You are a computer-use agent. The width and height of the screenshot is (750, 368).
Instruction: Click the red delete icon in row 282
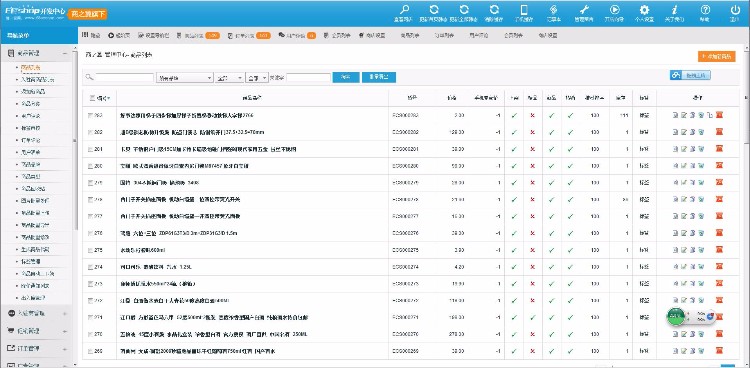tap(719, 132)
